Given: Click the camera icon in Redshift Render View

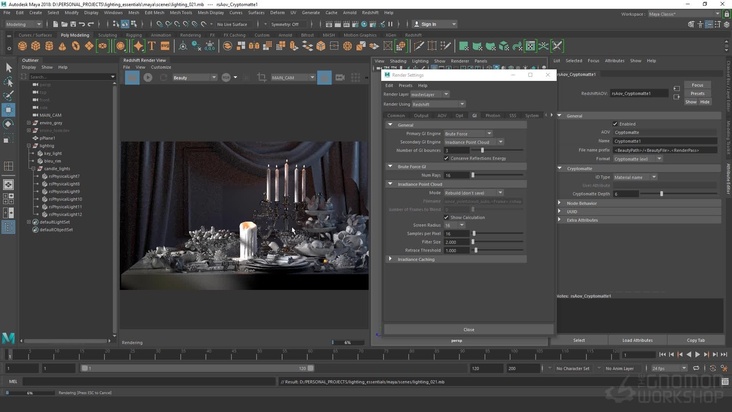Looking at the screenshot, I should point(340,77).
